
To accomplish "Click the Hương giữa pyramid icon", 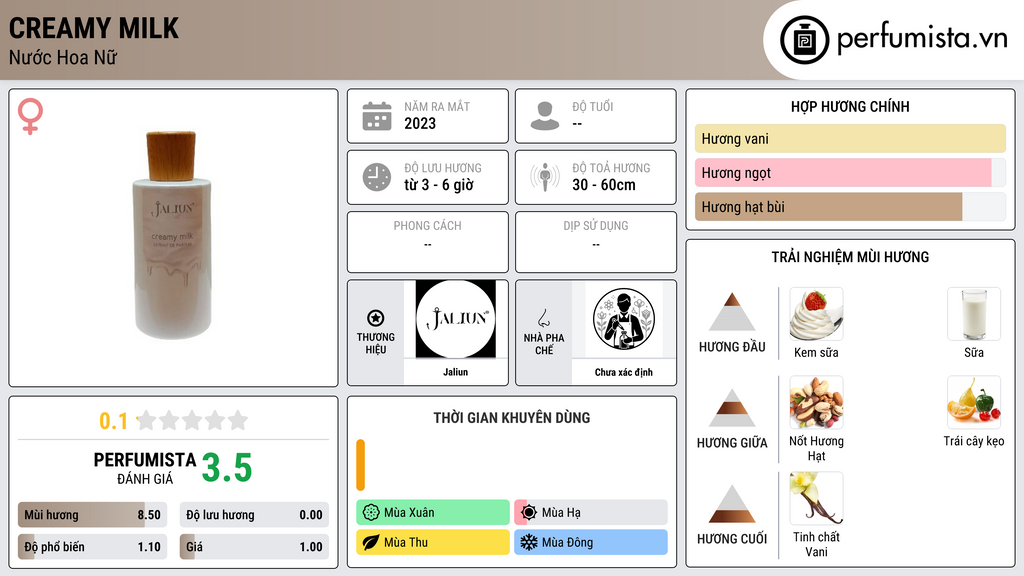I will 732,408.
